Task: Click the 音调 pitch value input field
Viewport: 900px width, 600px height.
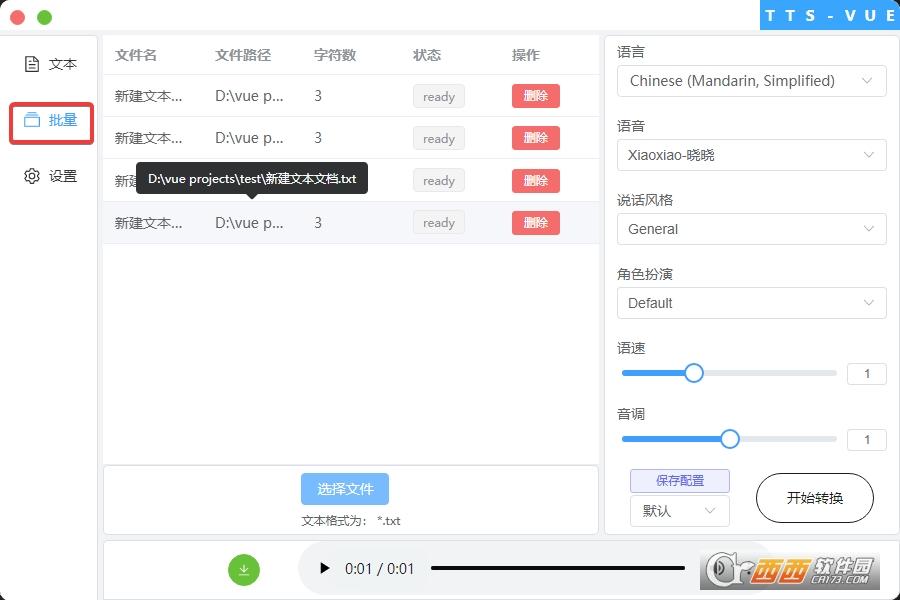Action: [866, 439]
